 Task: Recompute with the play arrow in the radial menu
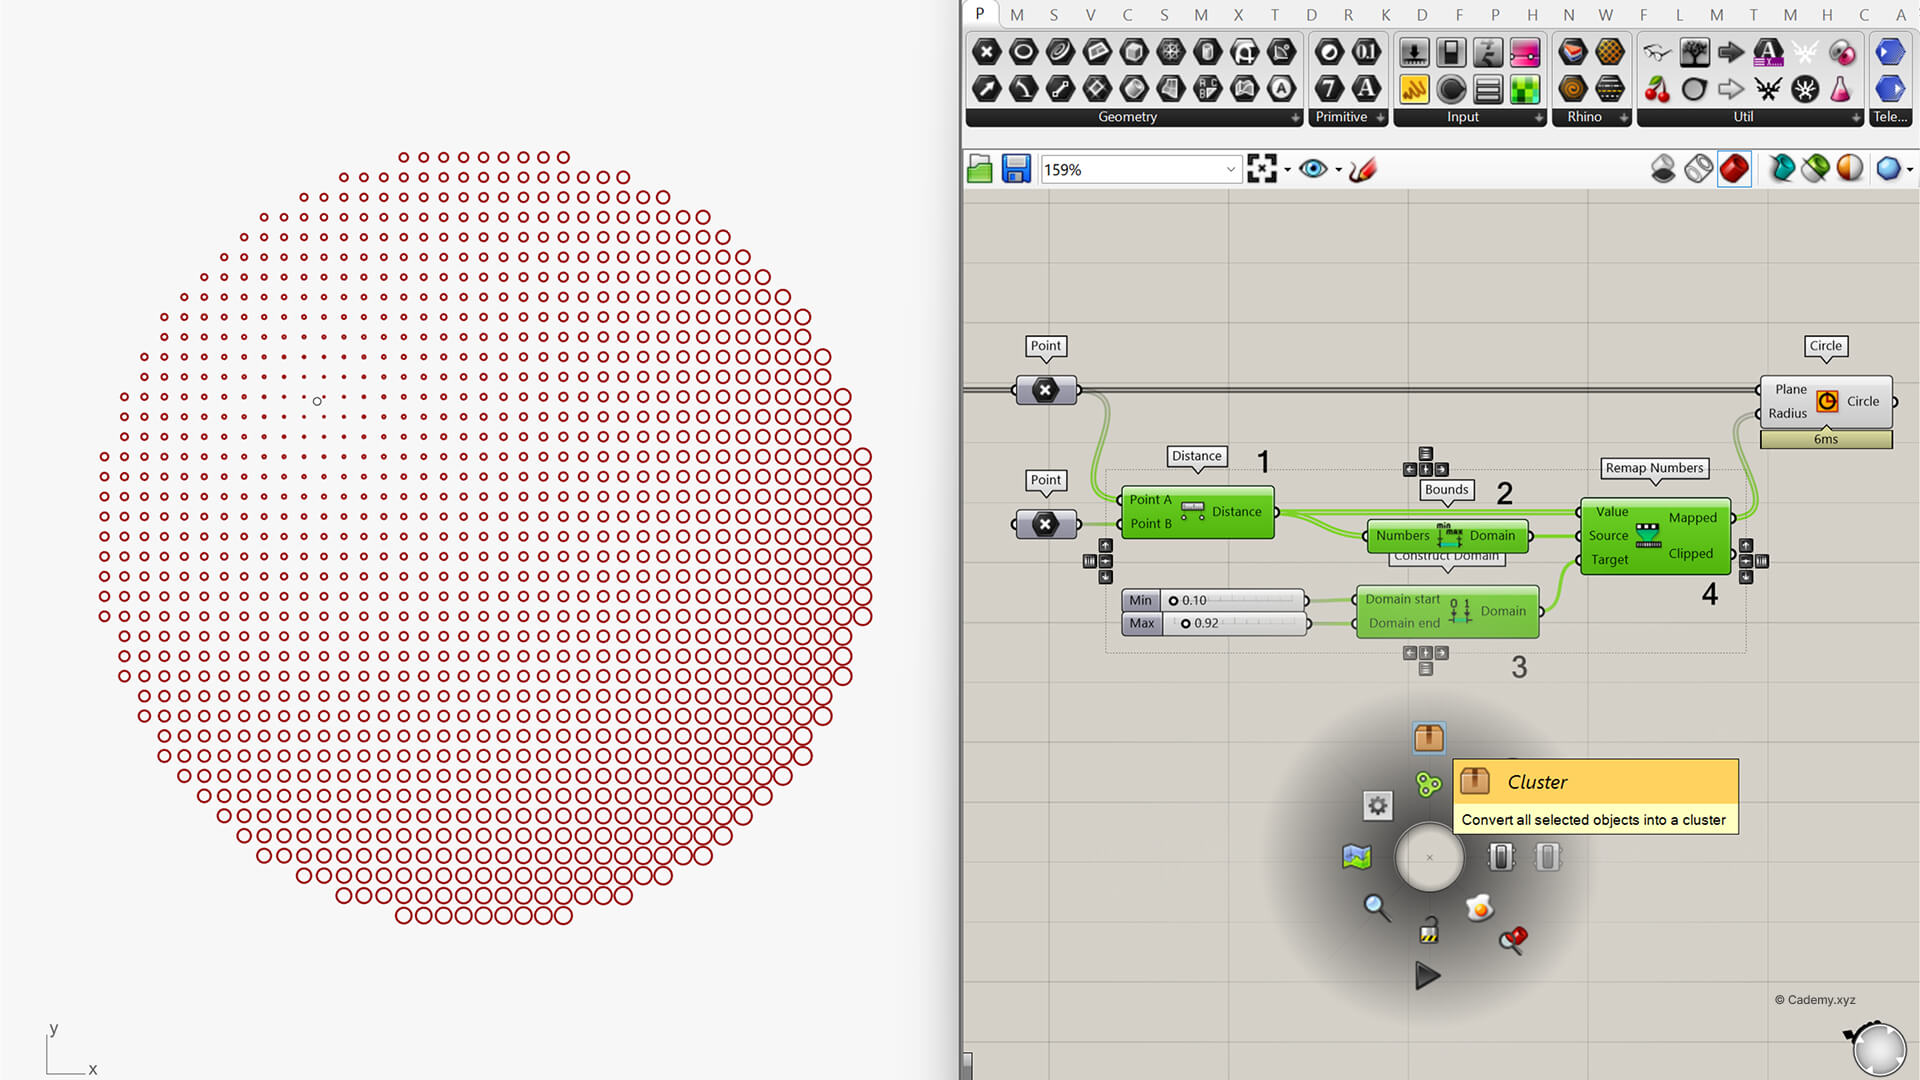[1428, 976]
